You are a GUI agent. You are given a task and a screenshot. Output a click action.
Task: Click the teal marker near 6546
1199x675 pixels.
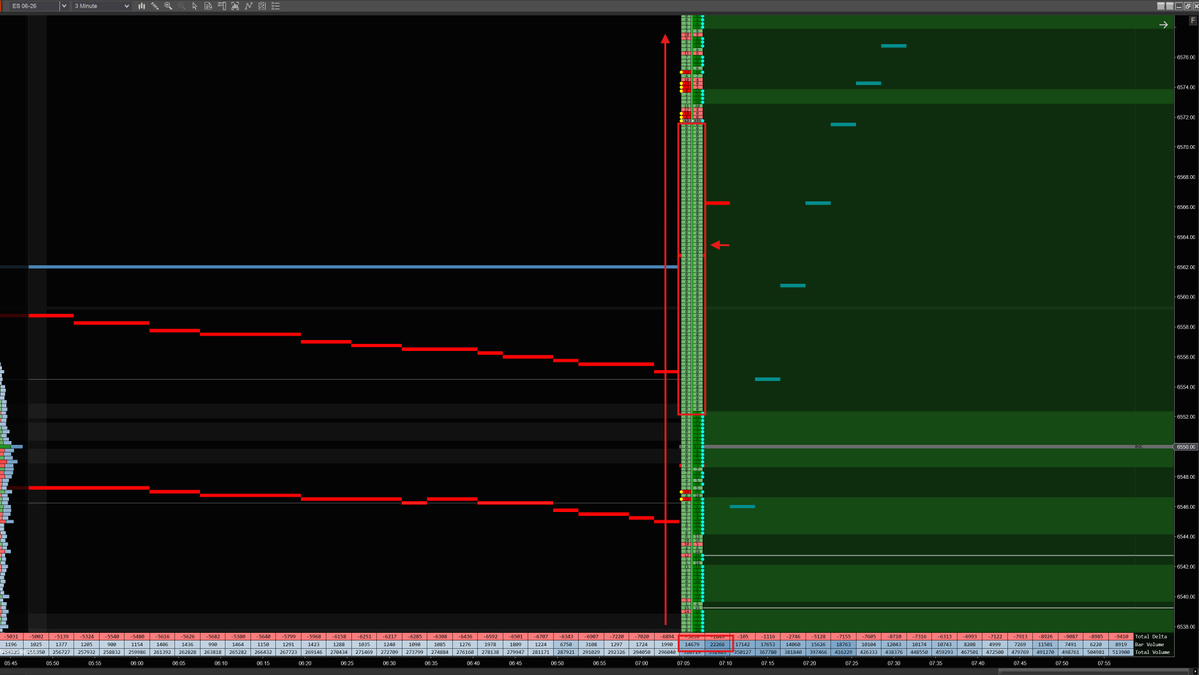pos(742,506)
